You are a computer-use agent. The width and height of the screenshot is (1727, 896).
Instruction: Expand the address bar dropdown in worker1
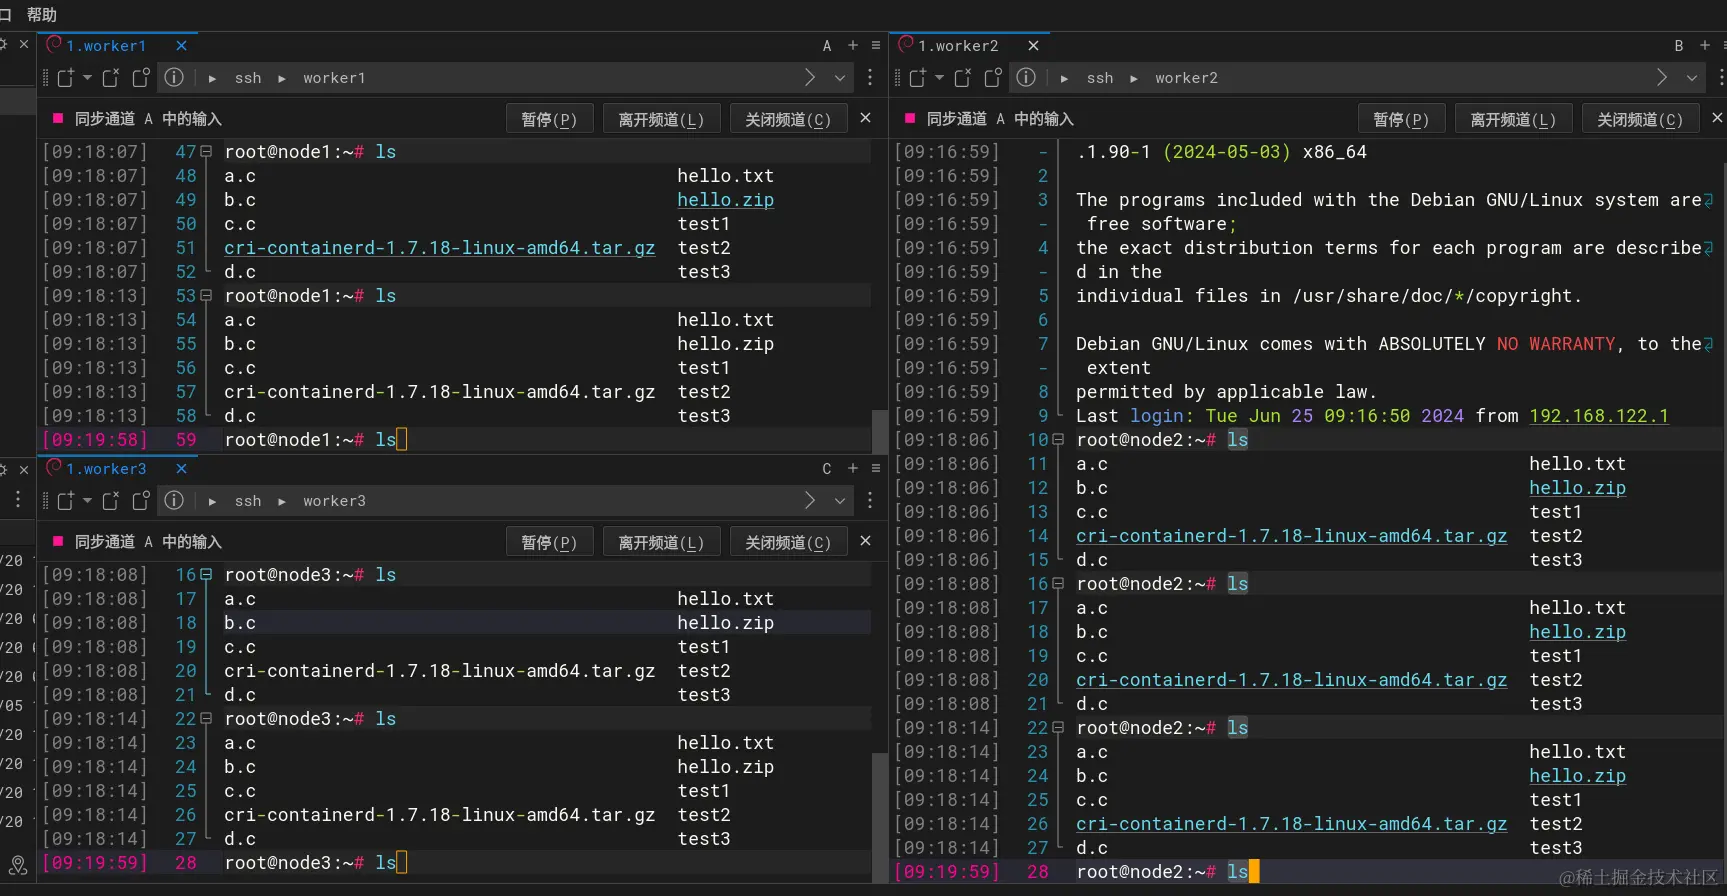pos(840,78)
